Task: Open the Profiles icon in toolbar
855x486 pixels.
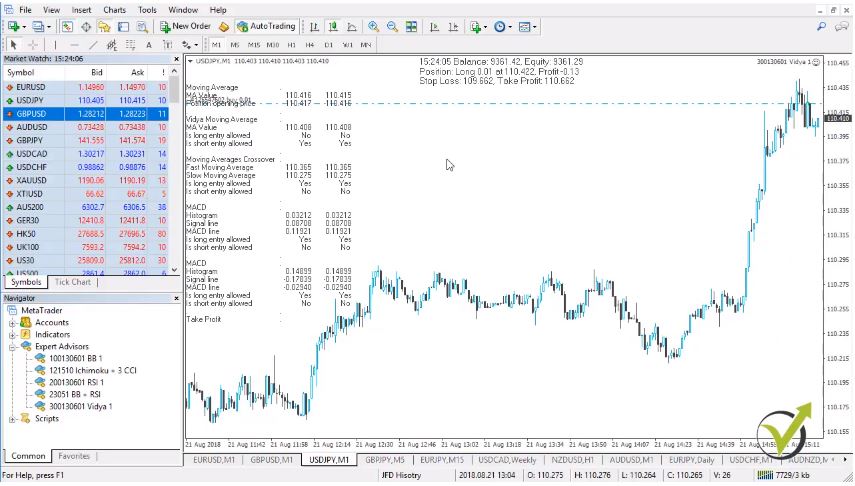Action: [x=38, y=26]
